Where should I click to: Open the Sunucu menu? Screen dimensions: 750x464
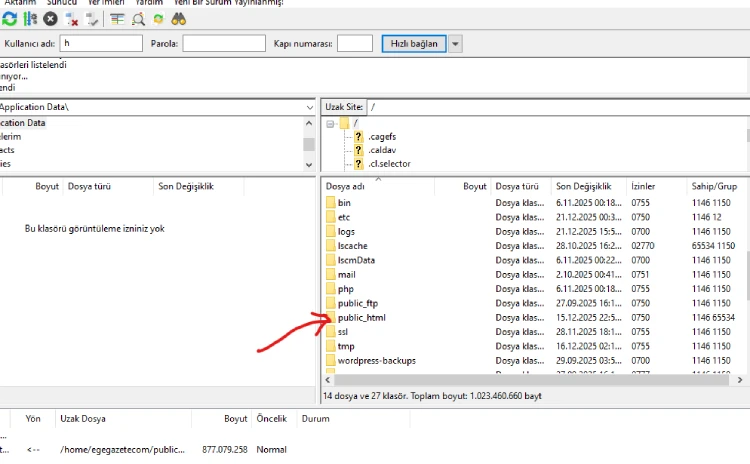(x=62, y=2)
